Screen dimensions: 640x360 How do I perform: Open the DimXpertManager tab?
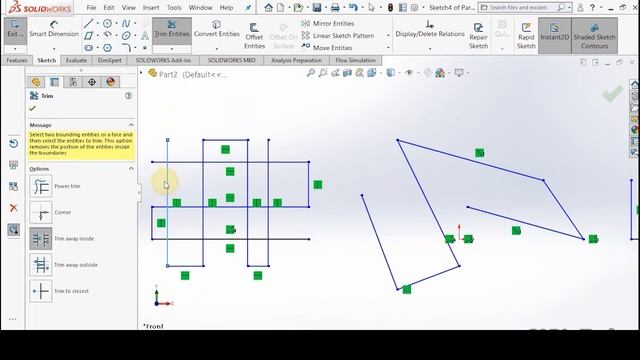click(x=92, y=82)
